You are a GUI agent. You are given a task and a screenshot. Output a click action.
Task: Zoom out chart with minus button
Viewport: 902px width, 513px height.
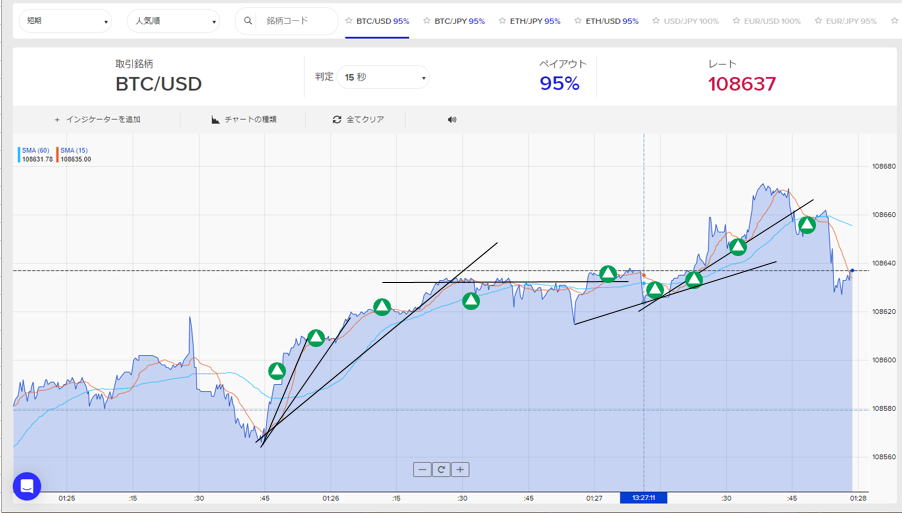(422, 469)
